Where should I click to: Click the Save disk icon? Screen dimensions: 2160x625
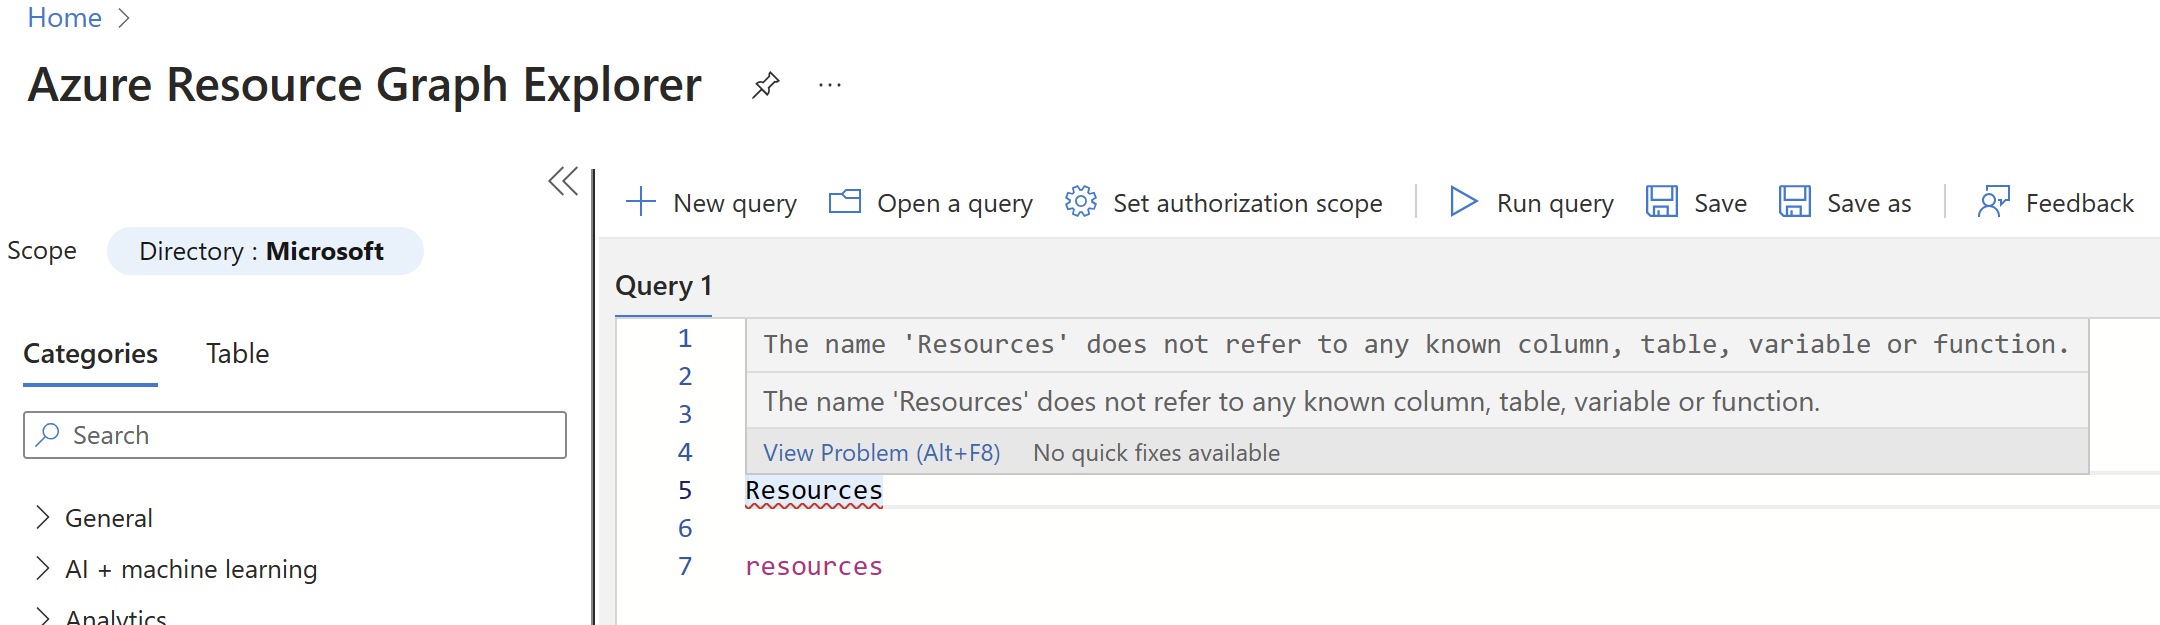pos(1662,202)
